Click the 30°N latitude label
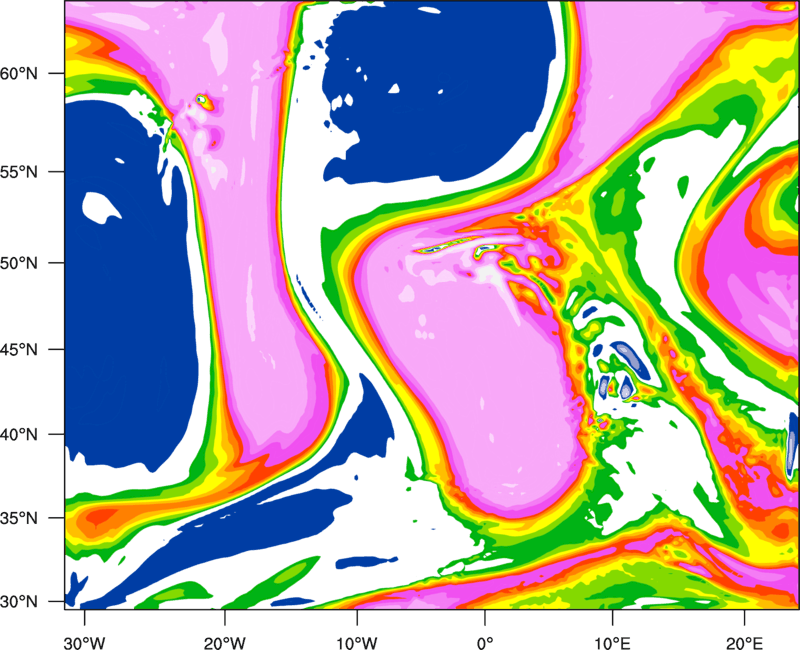Viewport: 800px width, 650px height. (x=19, y=602)
